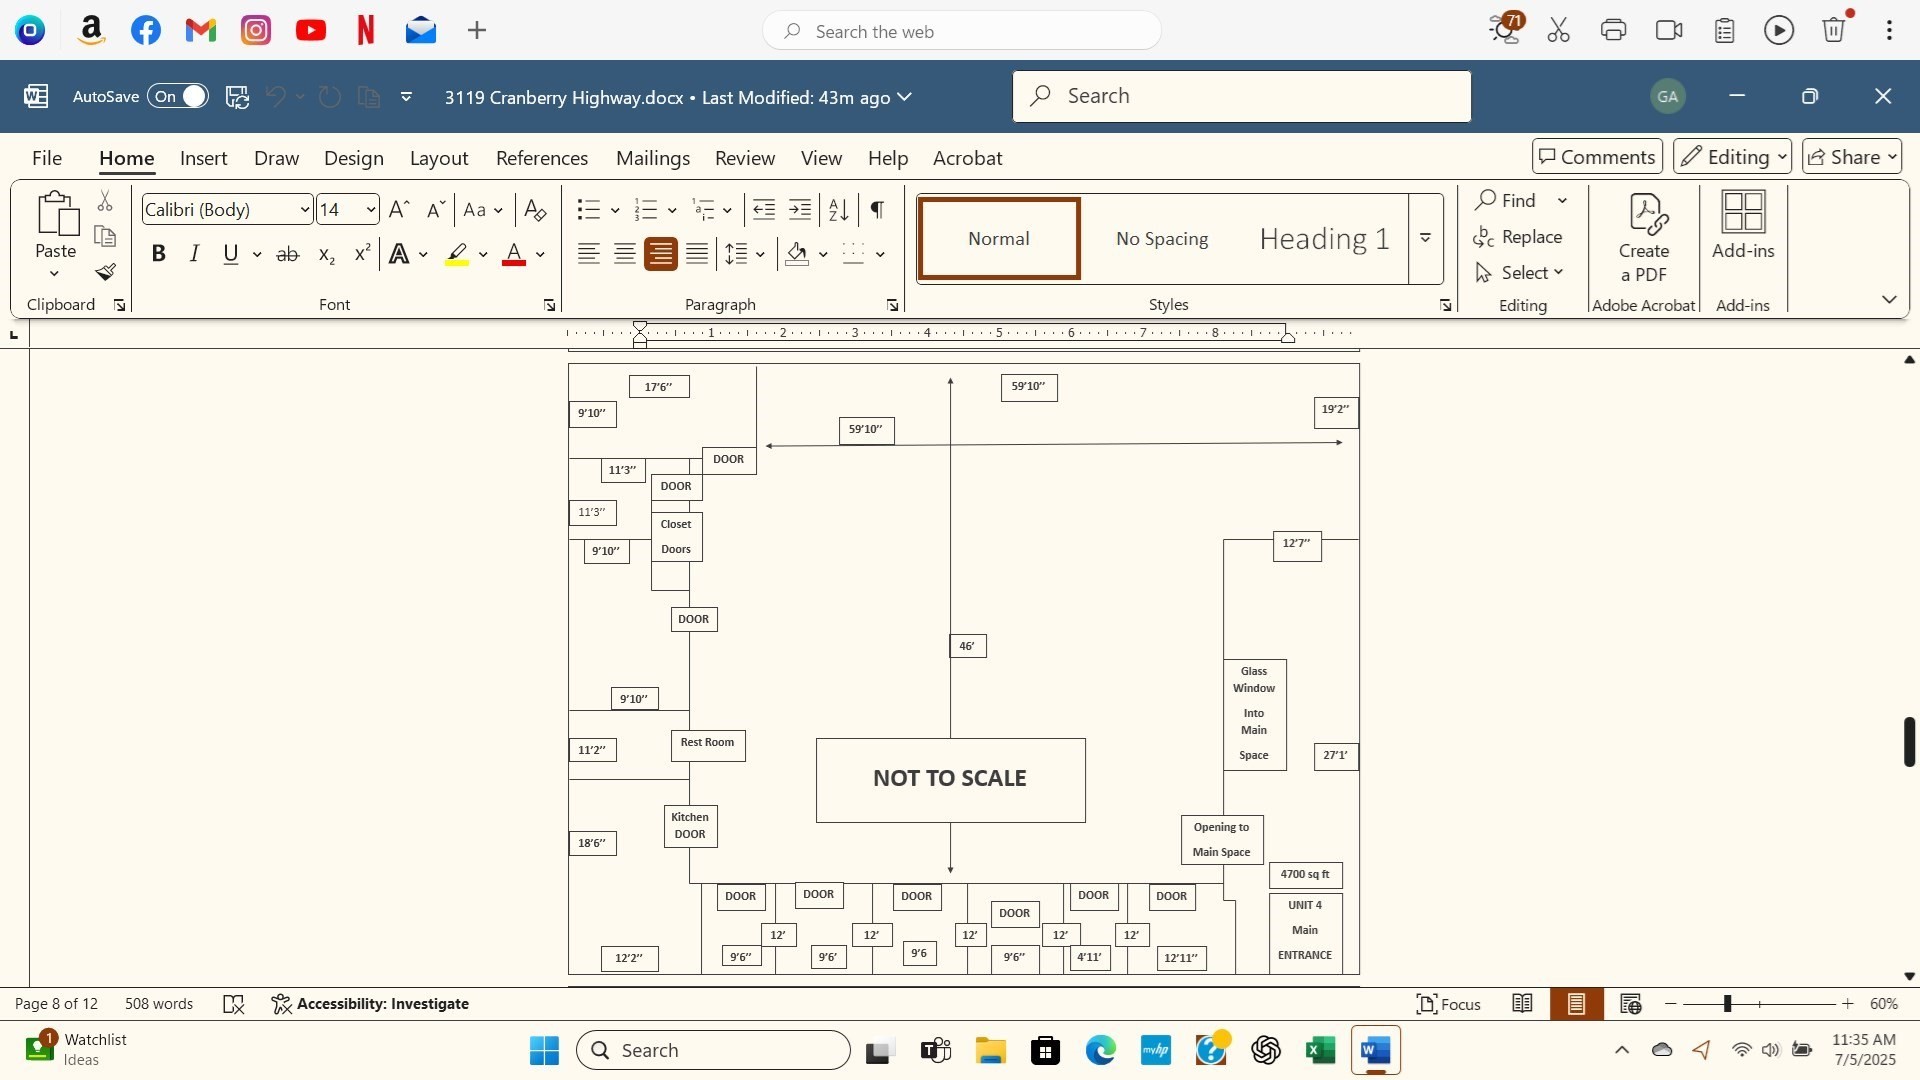Image resolution: width=1920 pixels, height=1080 pixels.
Task: Open the font color picker arrow
Action: click(540, 255)
